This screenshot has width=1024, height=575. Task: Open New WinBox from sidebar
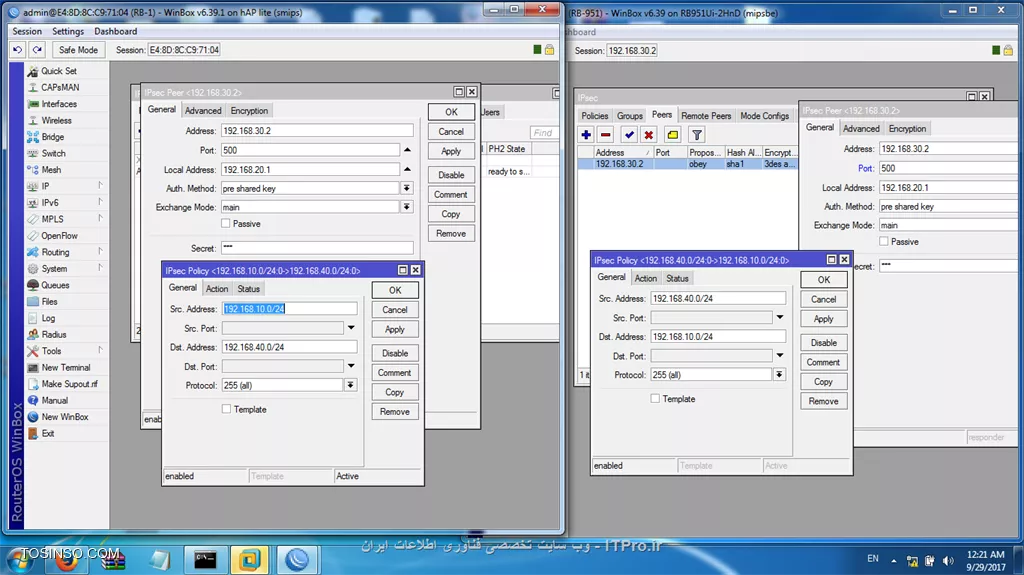click(65, 416)
